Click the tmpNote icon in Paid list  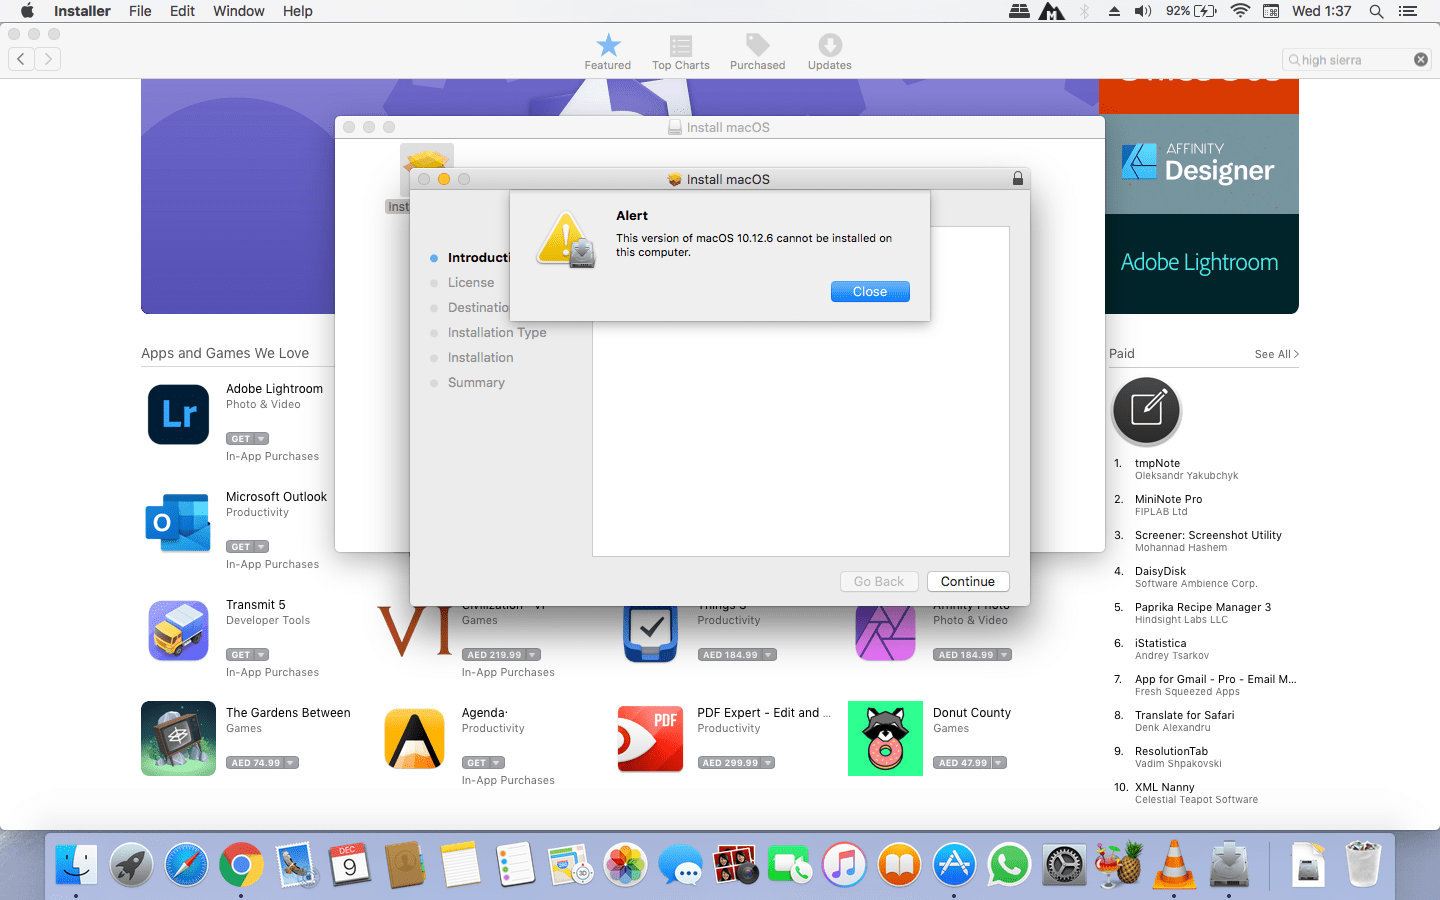(x=1147, y=411)
